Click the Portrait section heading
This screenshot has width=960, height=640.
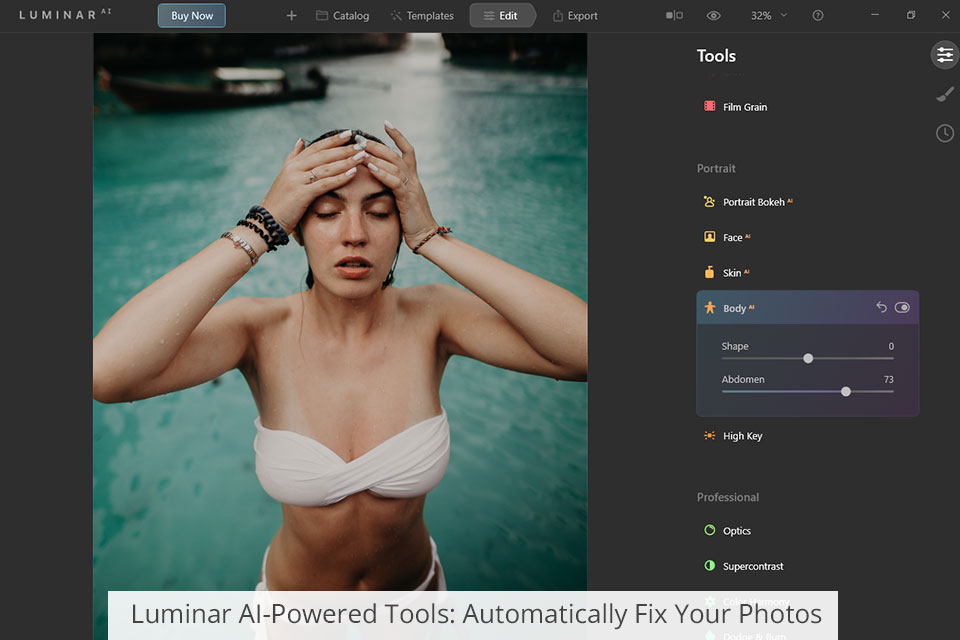716,168
